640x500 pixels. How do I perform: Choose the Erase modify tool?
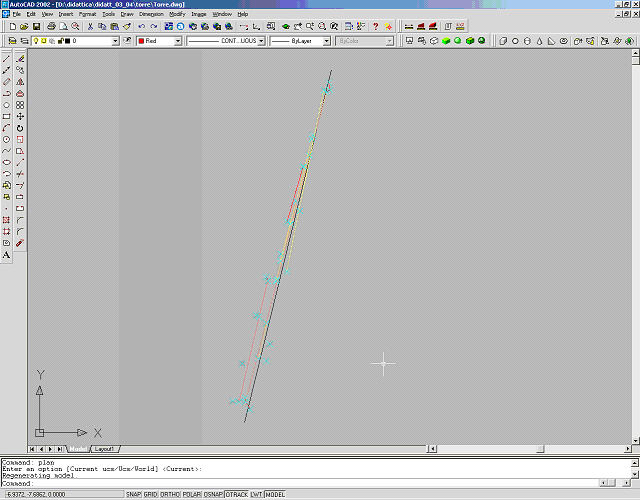[x=20, y=59]
